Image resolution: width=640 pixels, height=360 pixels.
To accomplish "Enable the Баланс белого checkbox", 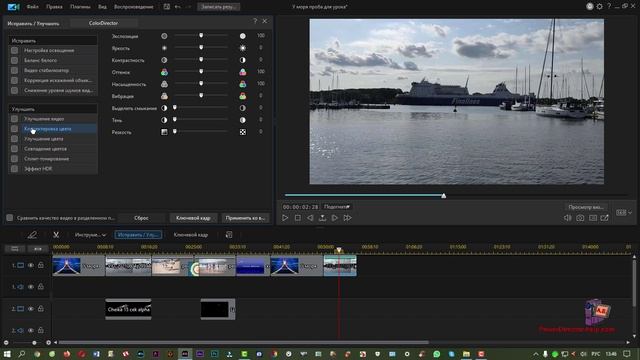I will pyautogui.click(x=15, y=60).
